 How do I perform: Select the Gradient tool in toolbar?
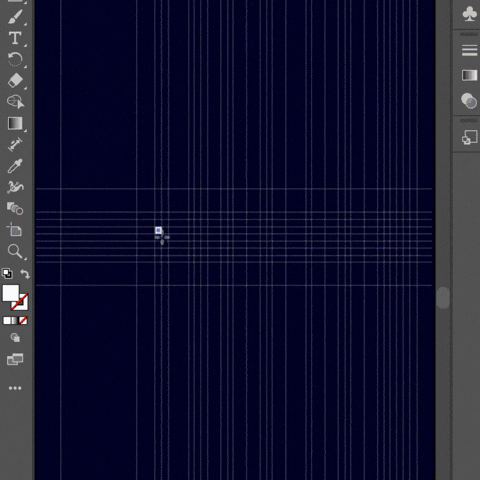coord(15,123)
